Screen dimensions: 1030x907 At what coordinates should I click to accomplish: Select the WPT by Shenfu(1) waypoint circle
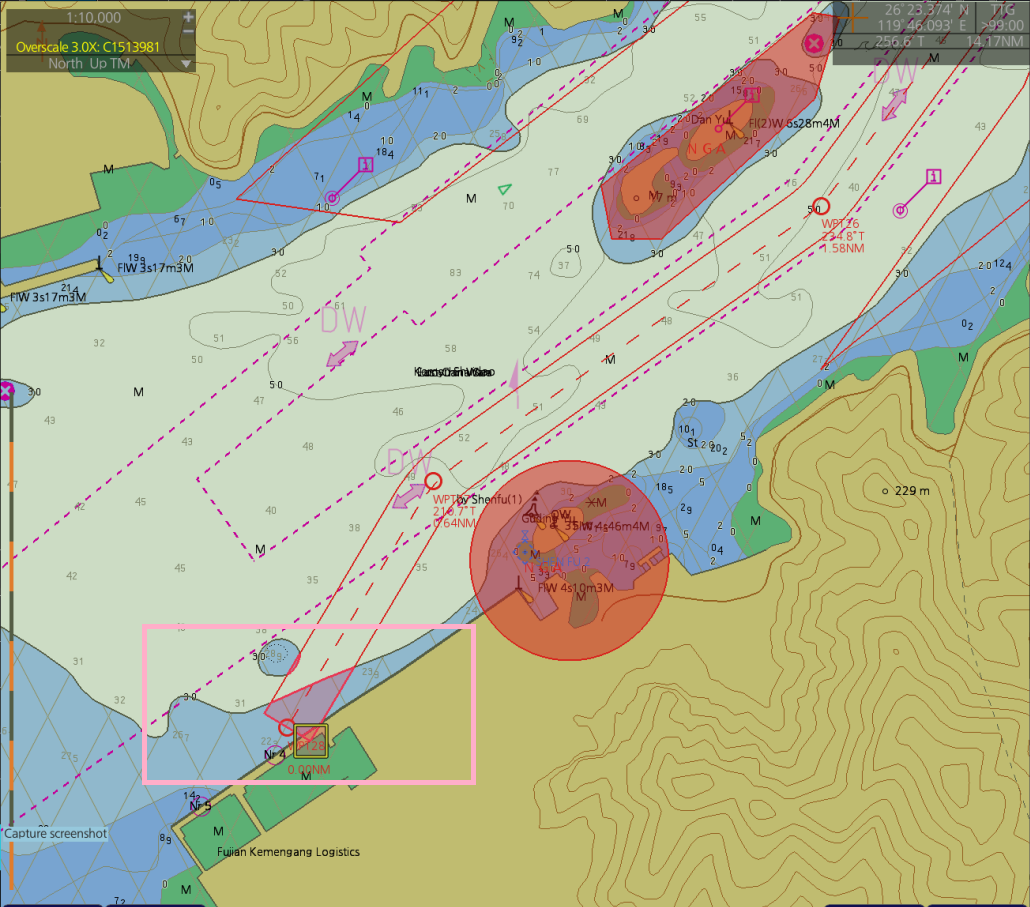point(433,481)
